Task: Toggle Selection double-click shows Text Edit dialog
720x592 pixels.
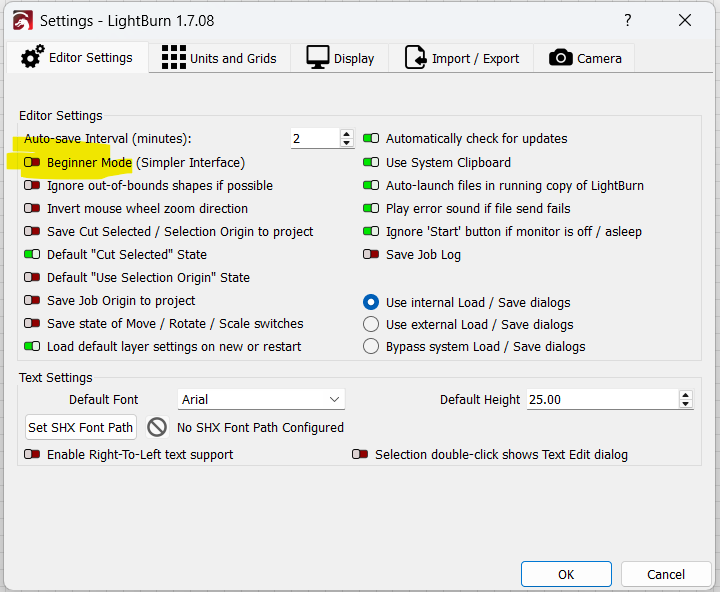Action: (360, 454)
